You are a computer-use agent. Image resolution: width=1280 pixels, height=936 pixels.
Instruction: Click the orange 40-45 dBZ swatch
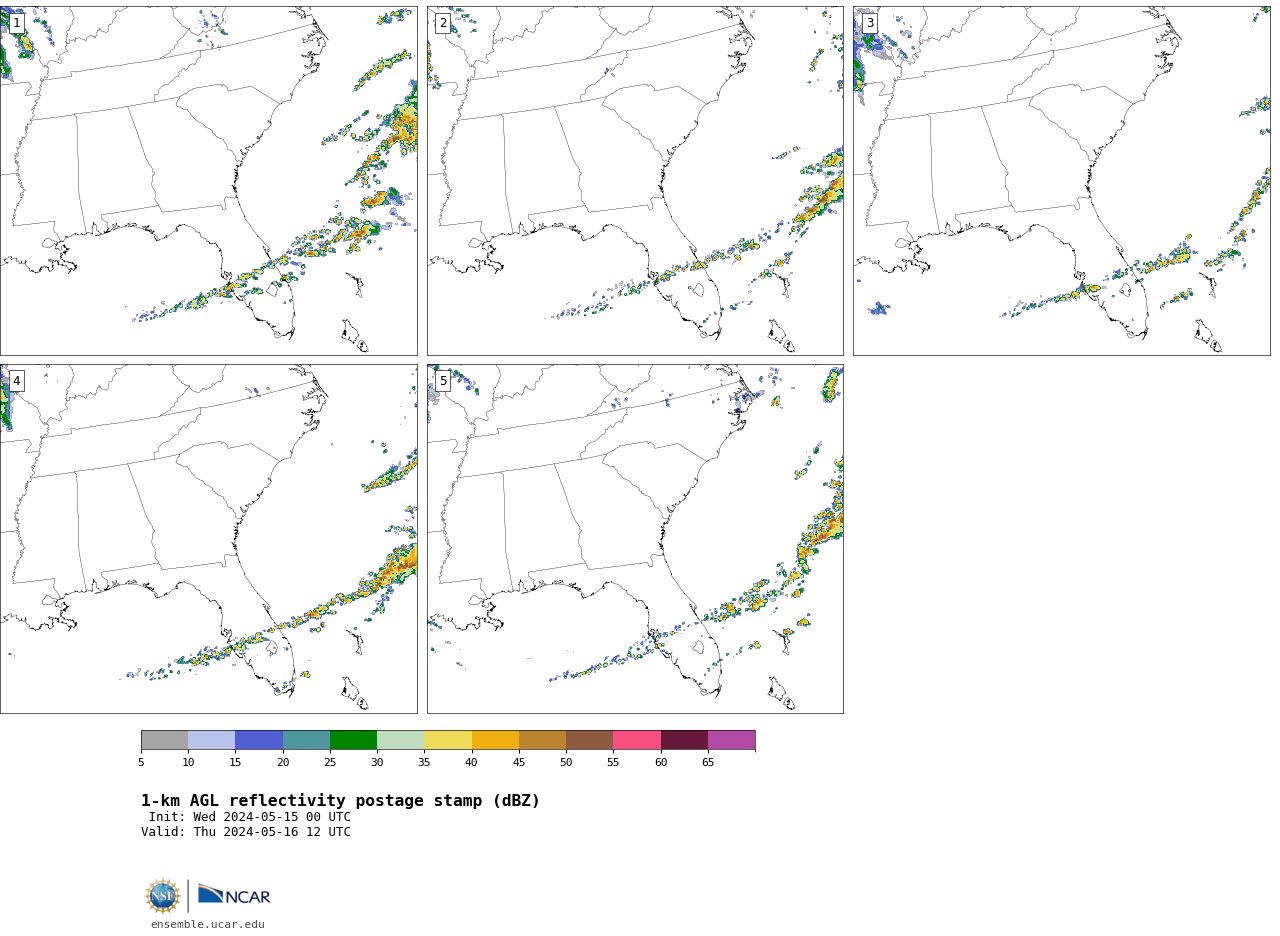click(495, 740)
